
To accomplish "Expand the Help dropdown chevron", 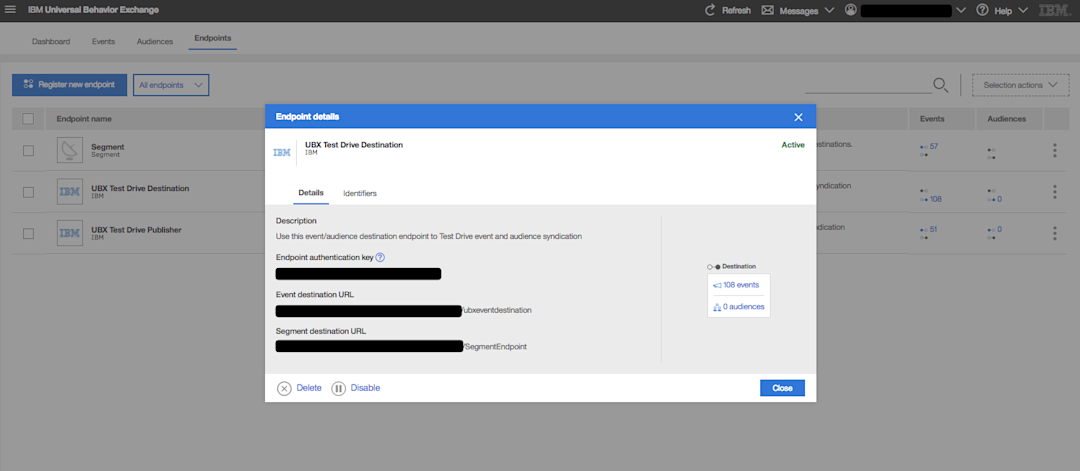I will (x=1022, y=10).
